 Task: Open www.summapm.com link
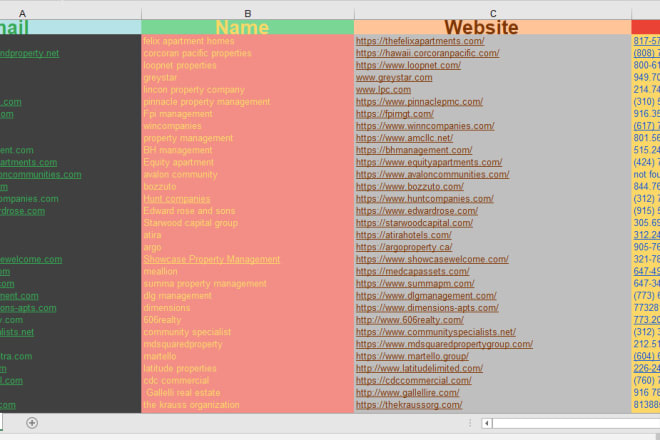click(415, 284)
